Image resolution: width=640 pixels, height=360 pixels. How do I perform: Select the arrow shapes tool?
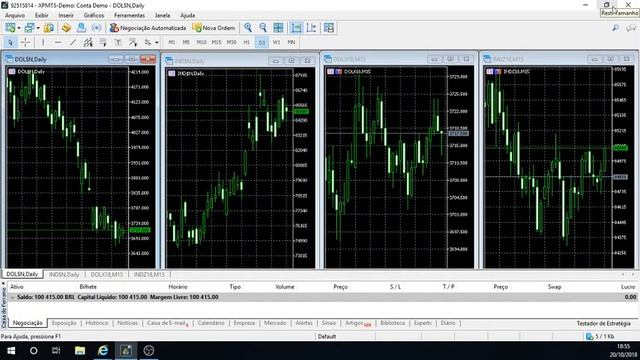pos(133,42)
